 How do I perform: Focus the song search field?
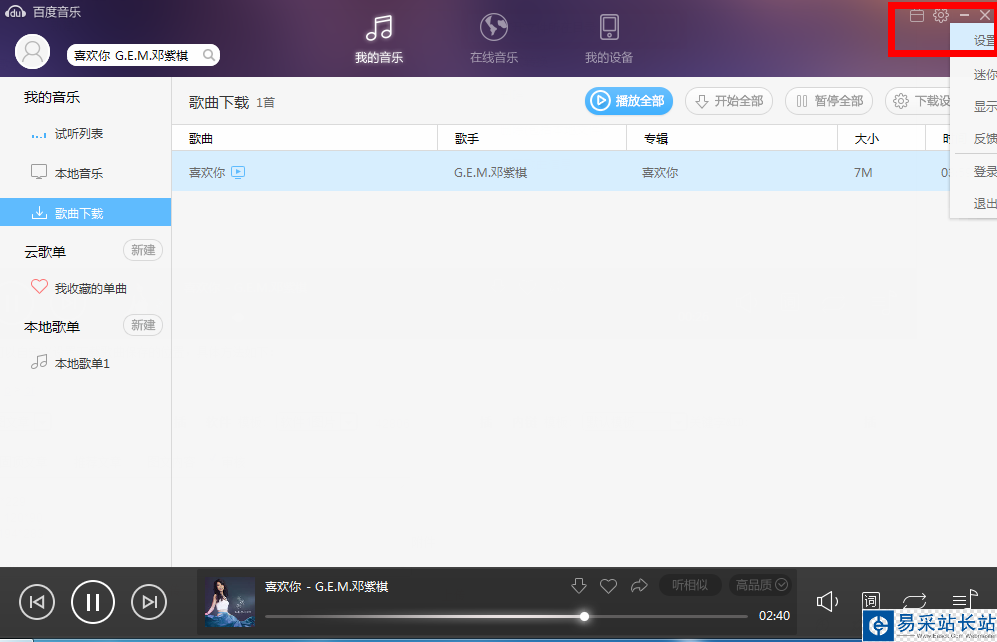coord(143,55)
